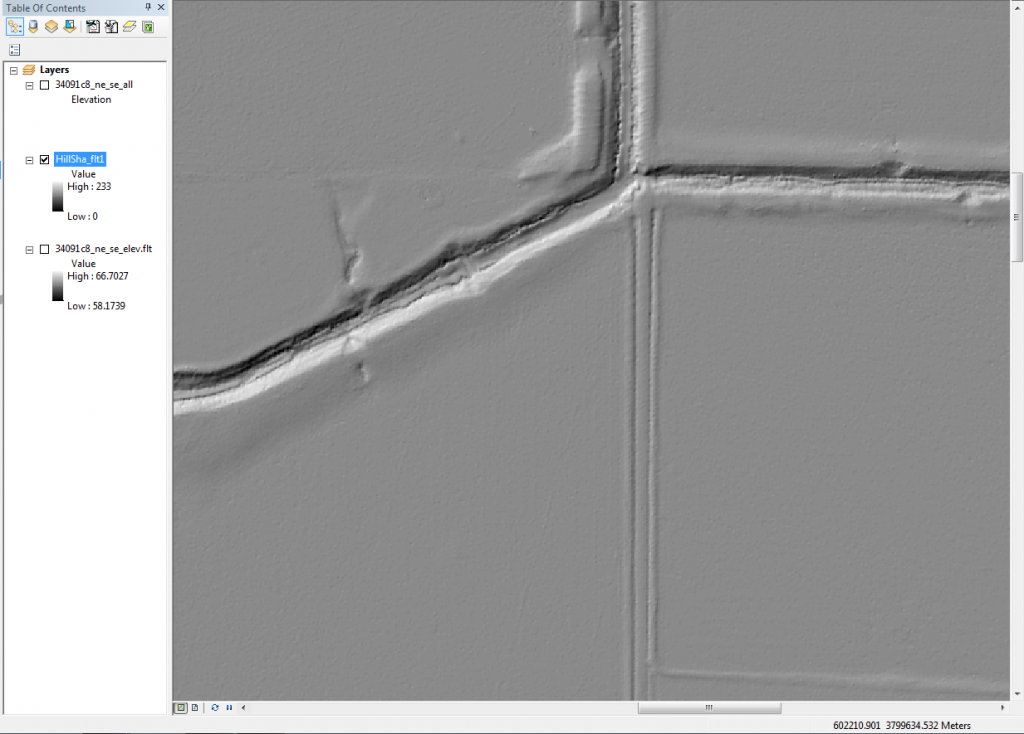The width and height of the screenshot is (1024, 734).
Task: Click the grayscale ramp of HillSha_flt1
Action: 58,196
